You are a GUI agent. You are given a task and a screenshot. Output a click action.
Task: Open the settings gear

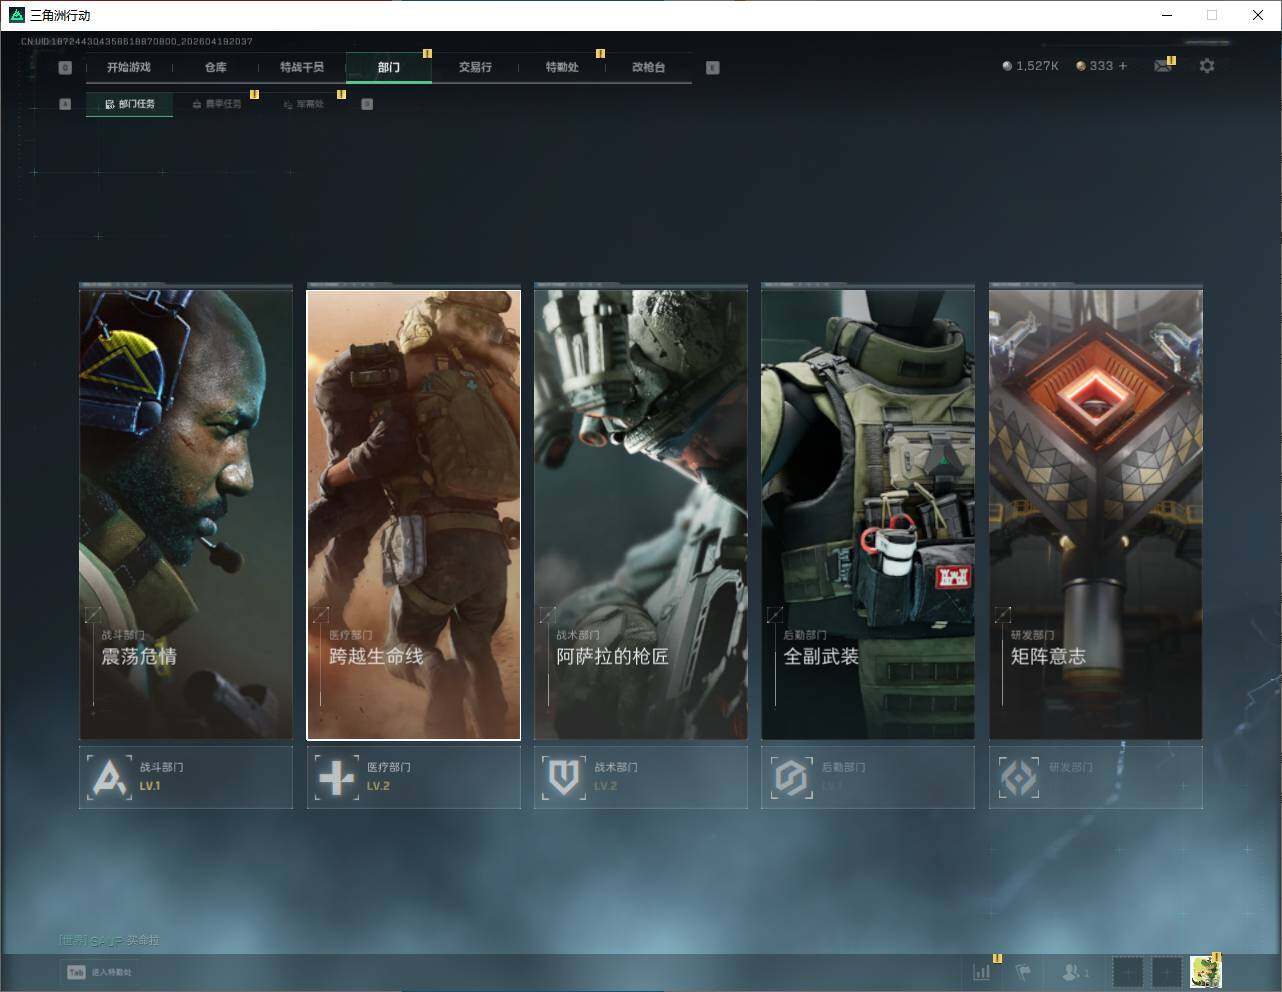[1207, 66]
